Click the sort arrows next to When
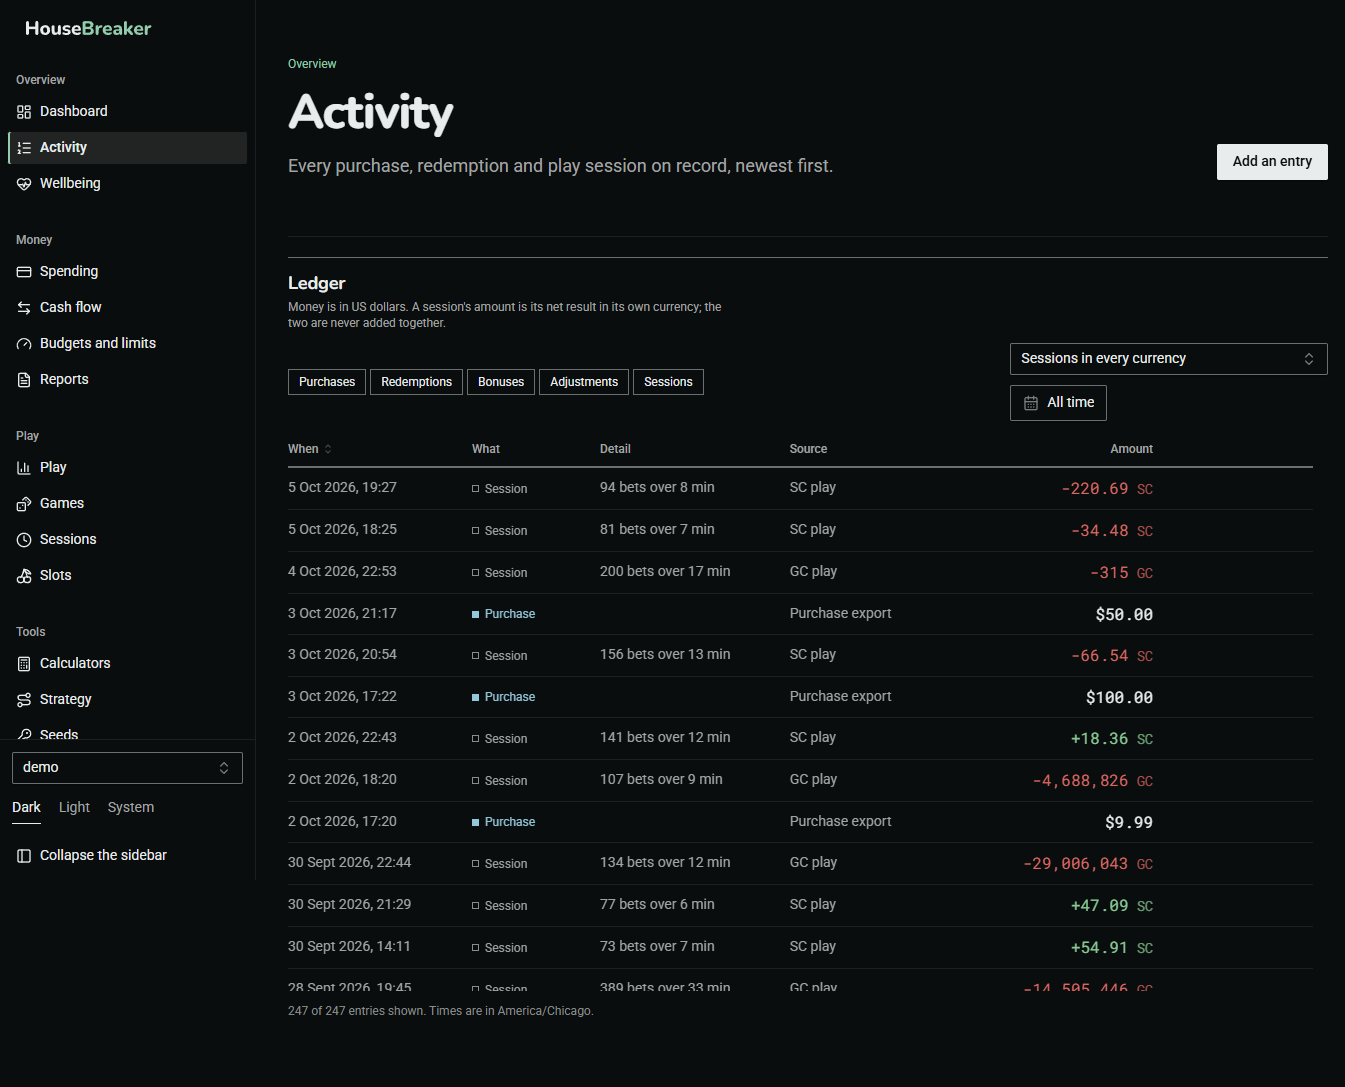The width and height of the screenshot is (1345, 1087). click(x=328, y=449)
